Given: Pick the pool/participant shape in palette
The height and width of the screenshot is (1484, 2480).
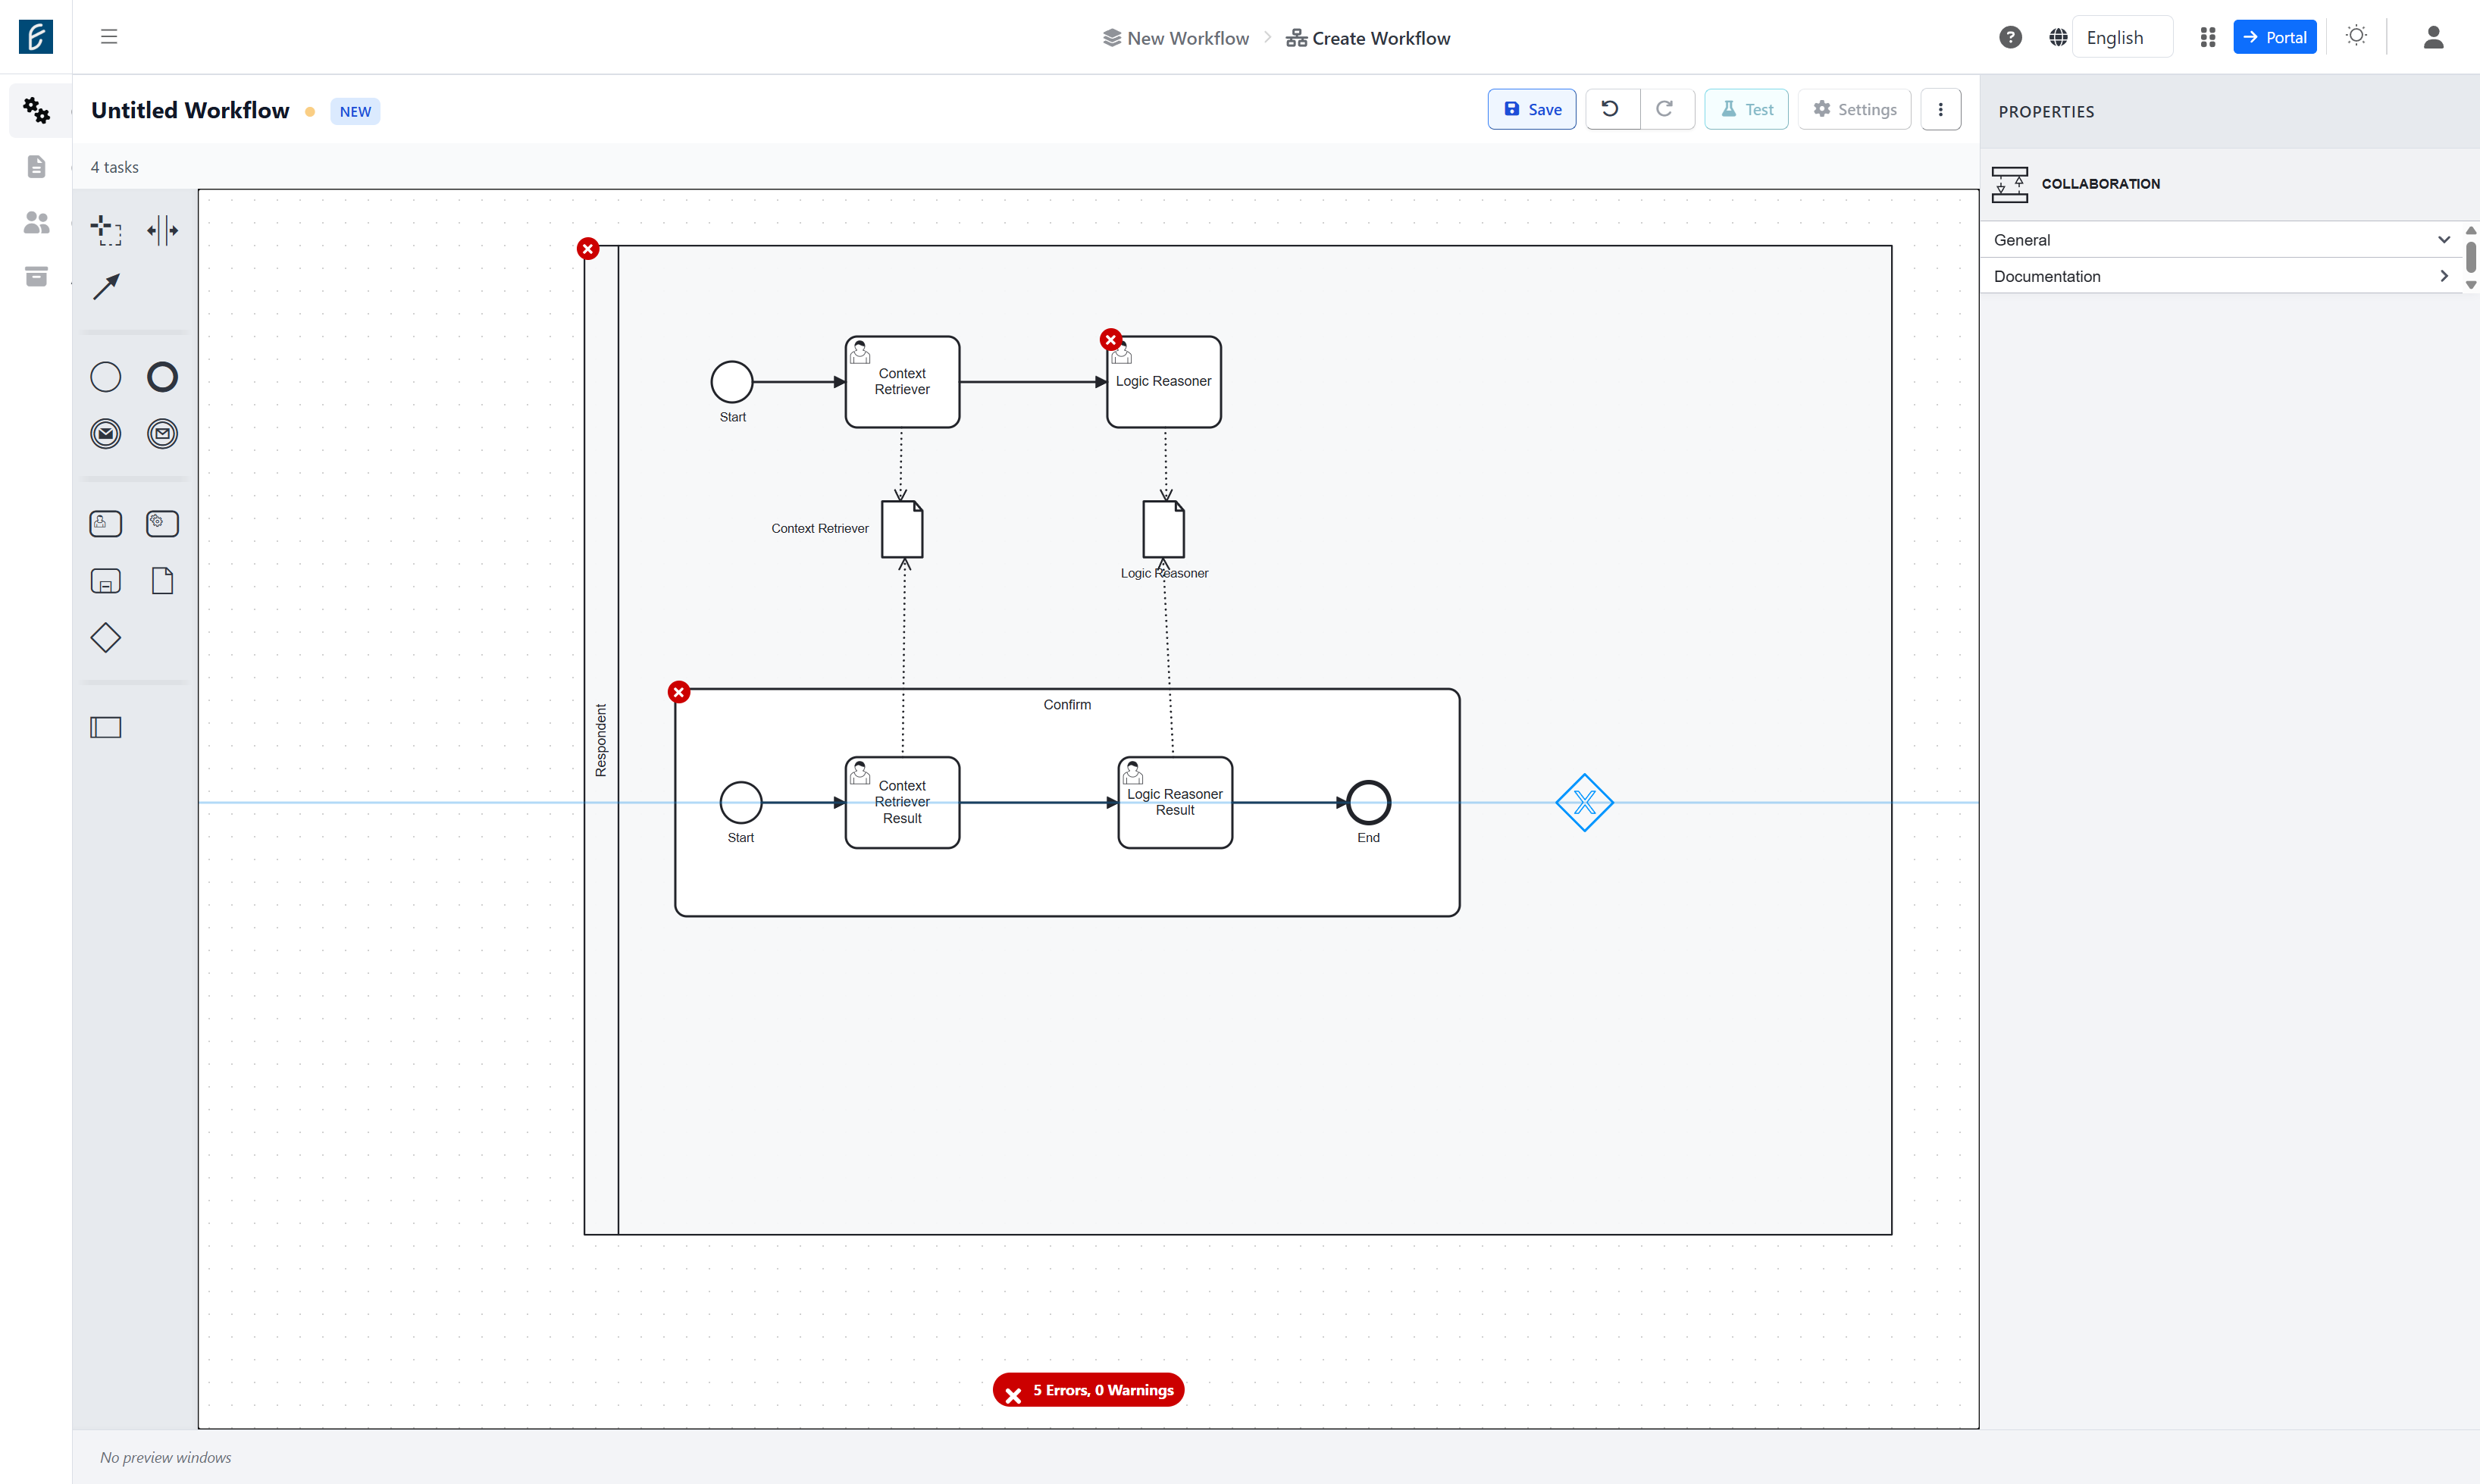Looking at the screenshot, I should pyautogui.click(x=106, y=727).
